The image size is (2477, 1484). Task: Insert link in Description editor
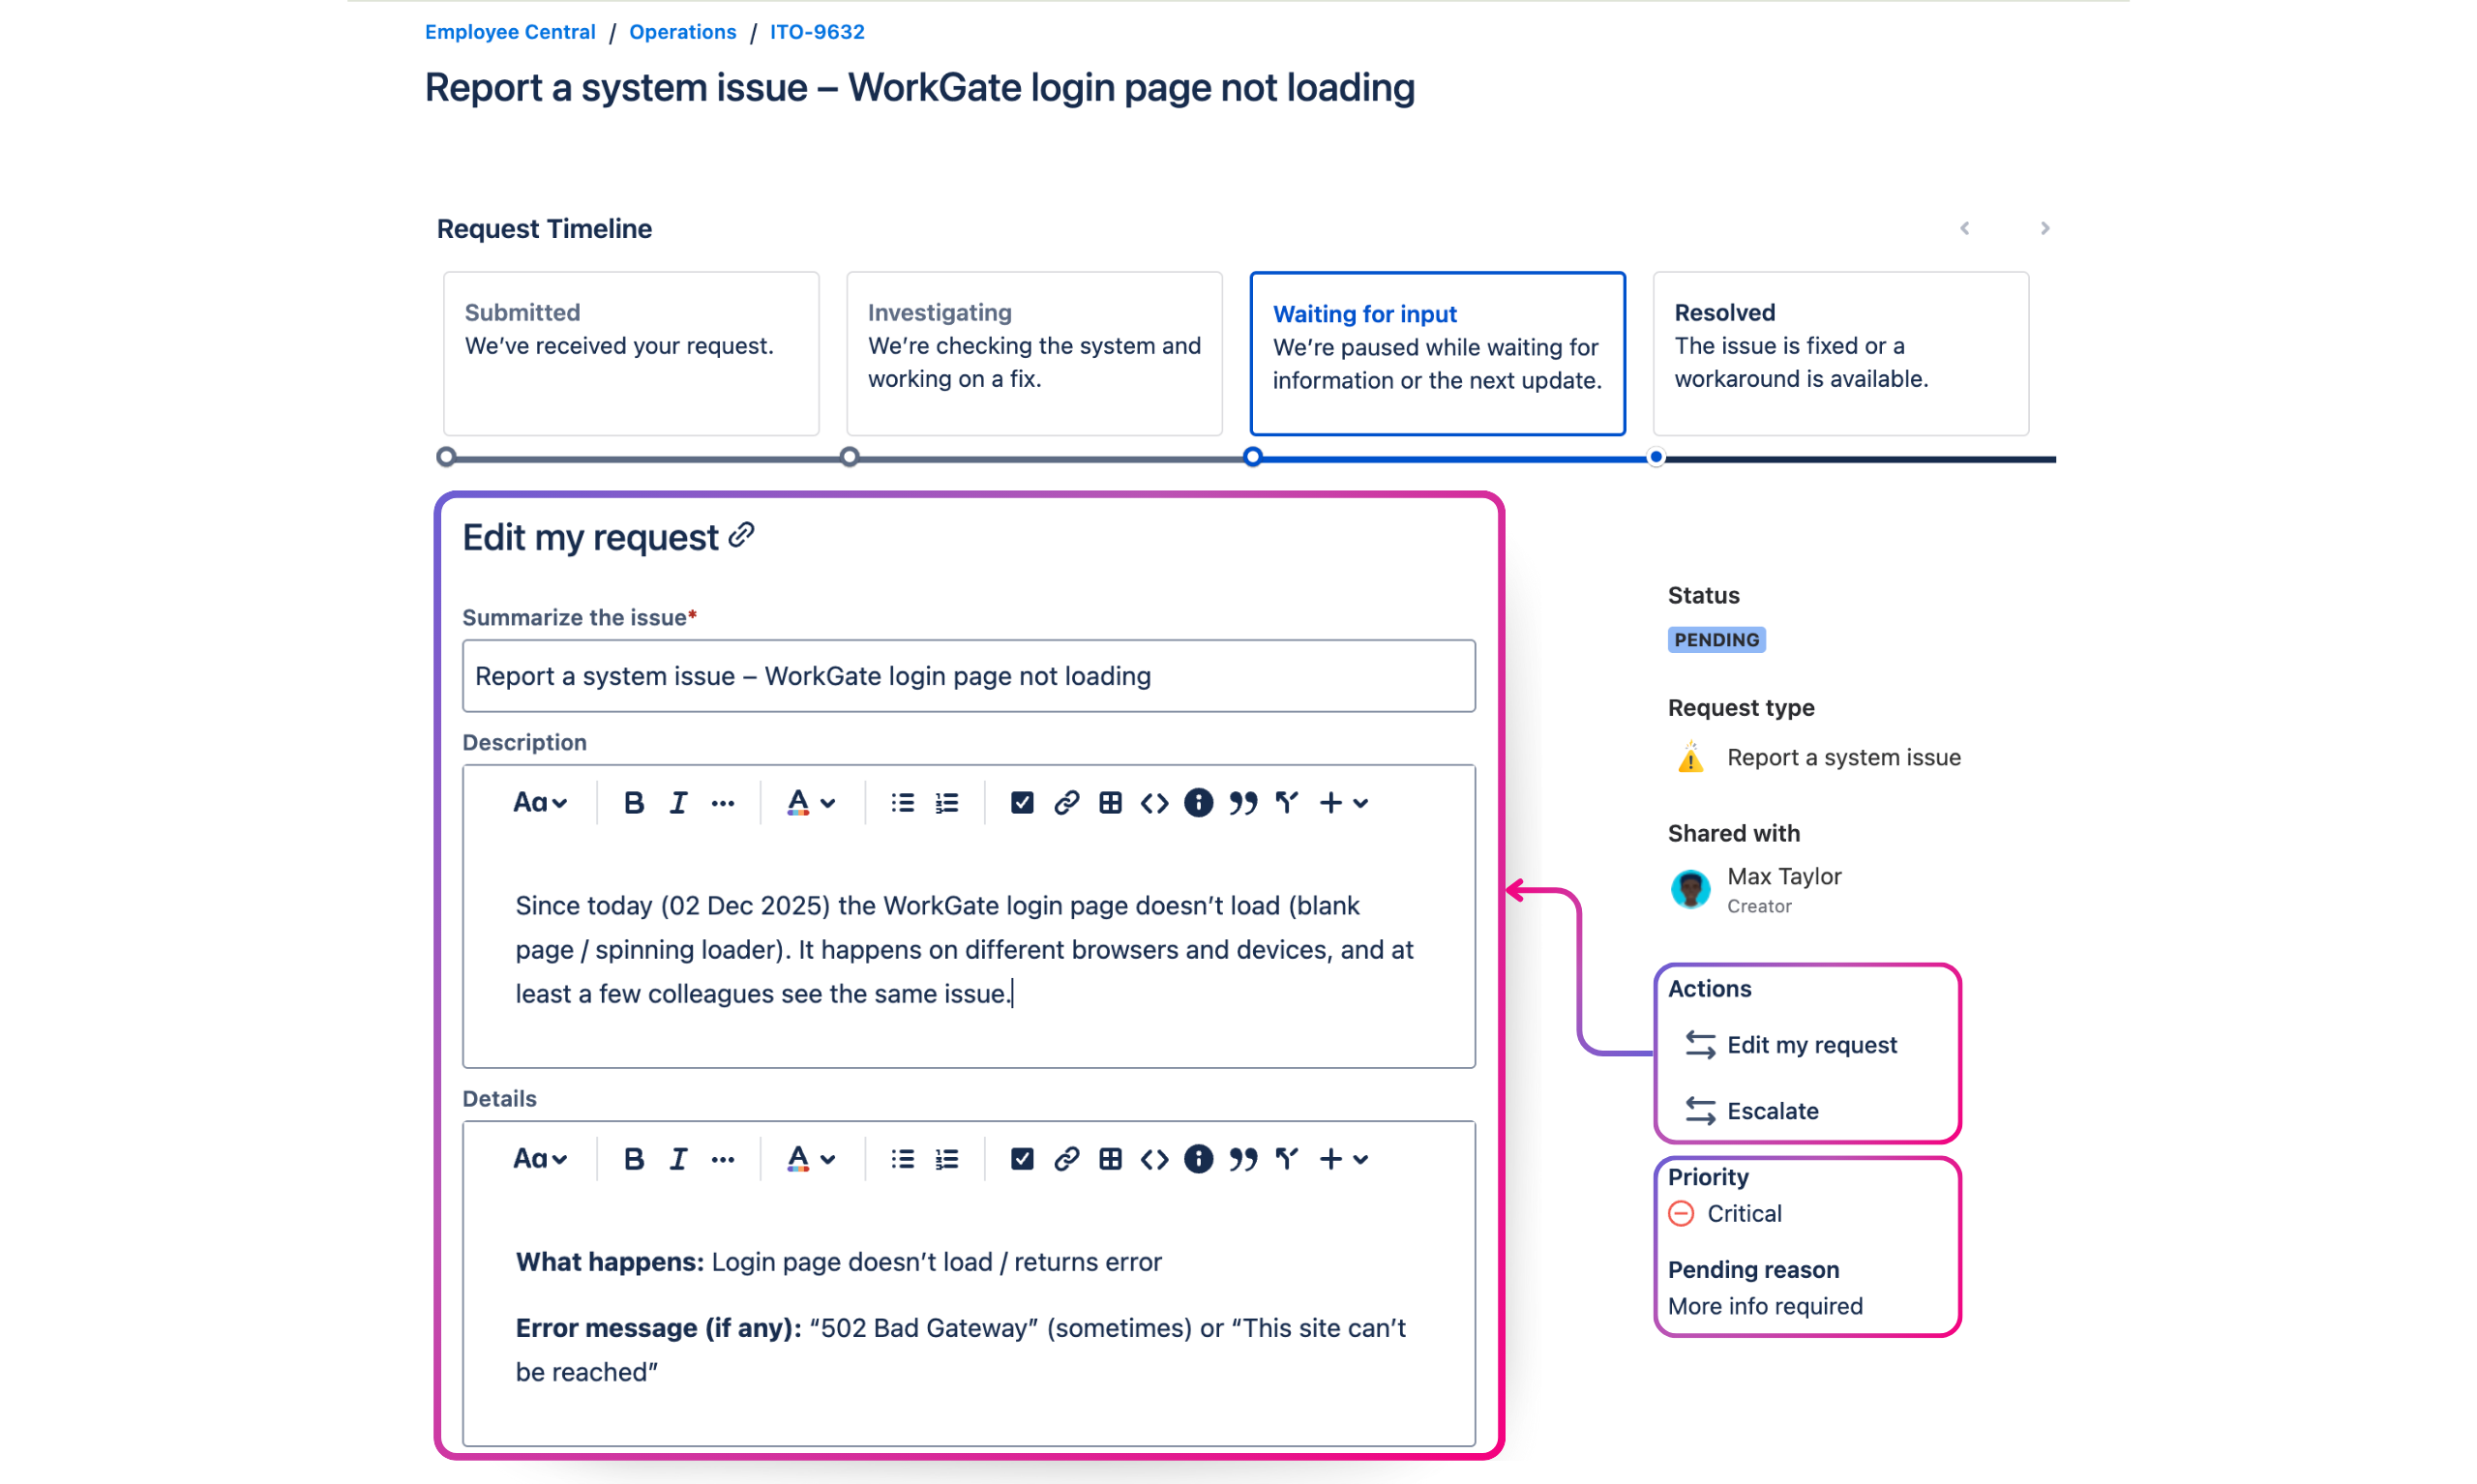coord(1066,803)
